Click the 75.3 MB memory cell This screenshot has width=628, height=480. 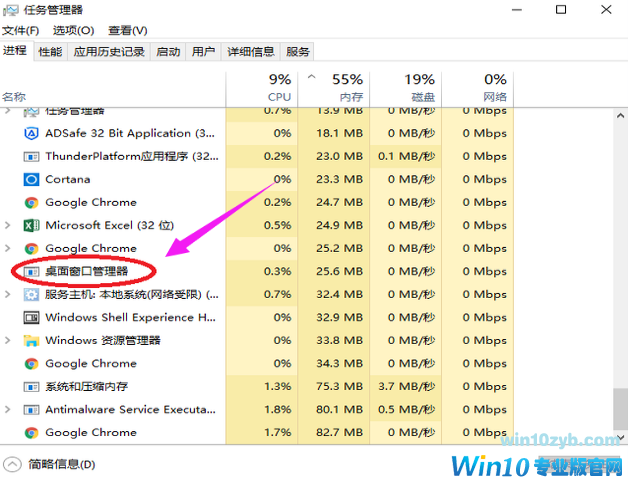[x=334, y=387]
